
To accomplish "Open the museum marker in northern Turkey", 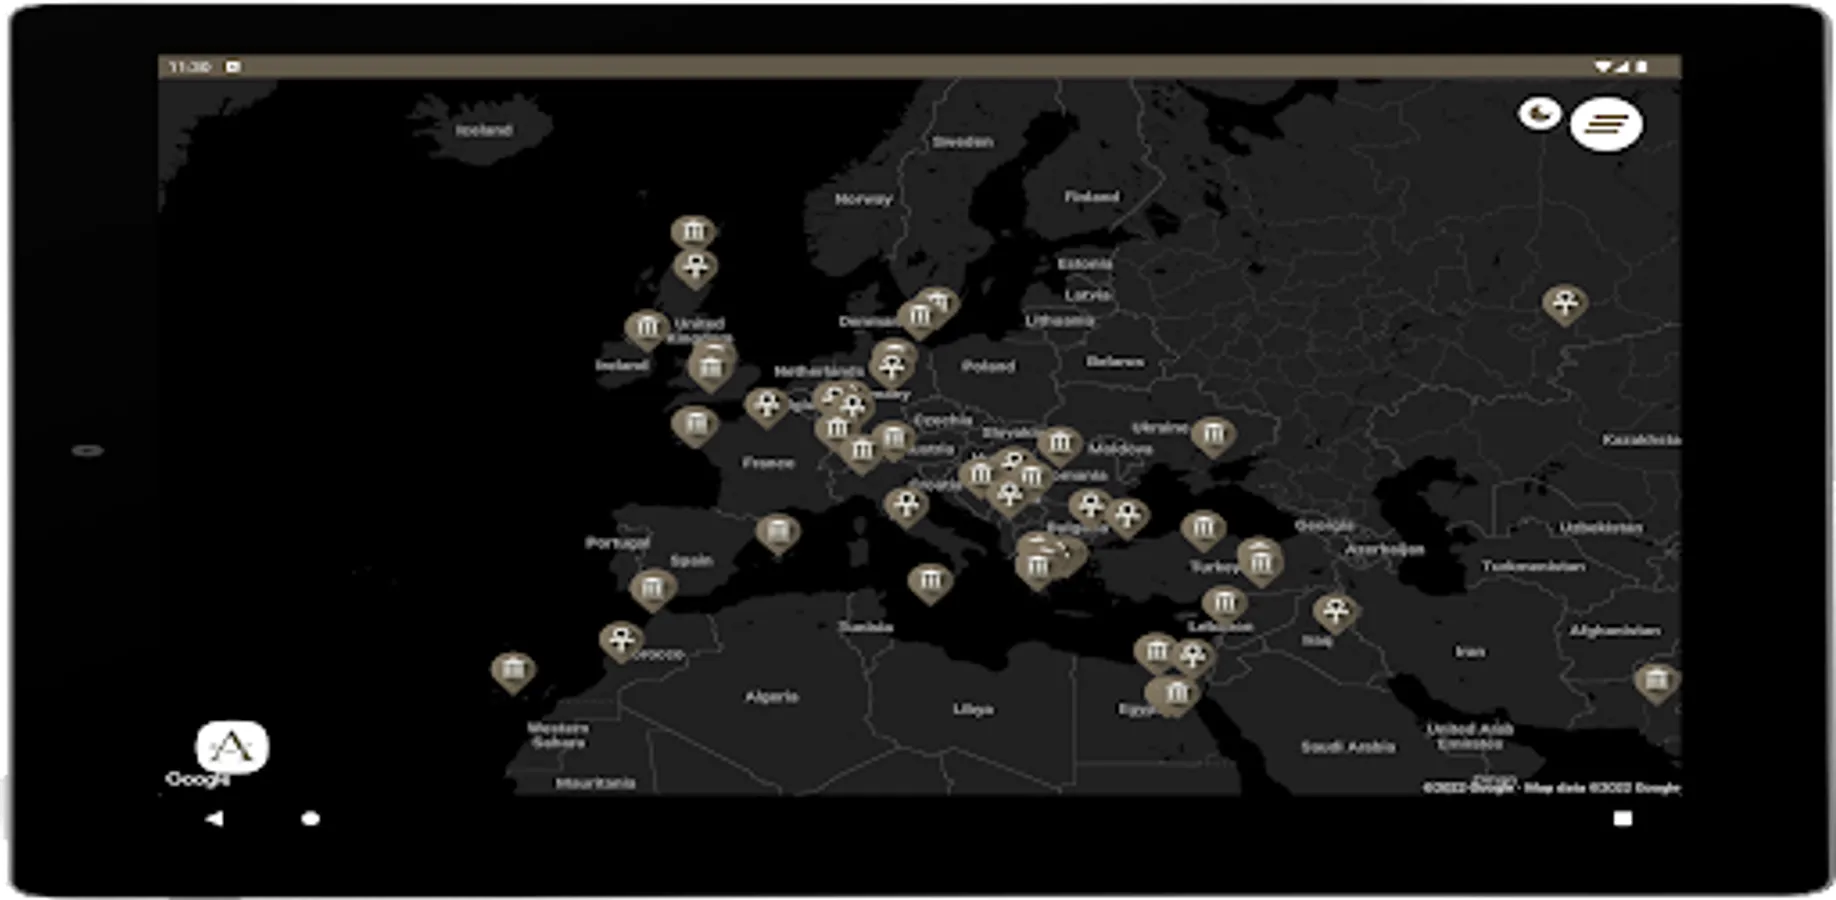I will click(x=1203, y=530).
